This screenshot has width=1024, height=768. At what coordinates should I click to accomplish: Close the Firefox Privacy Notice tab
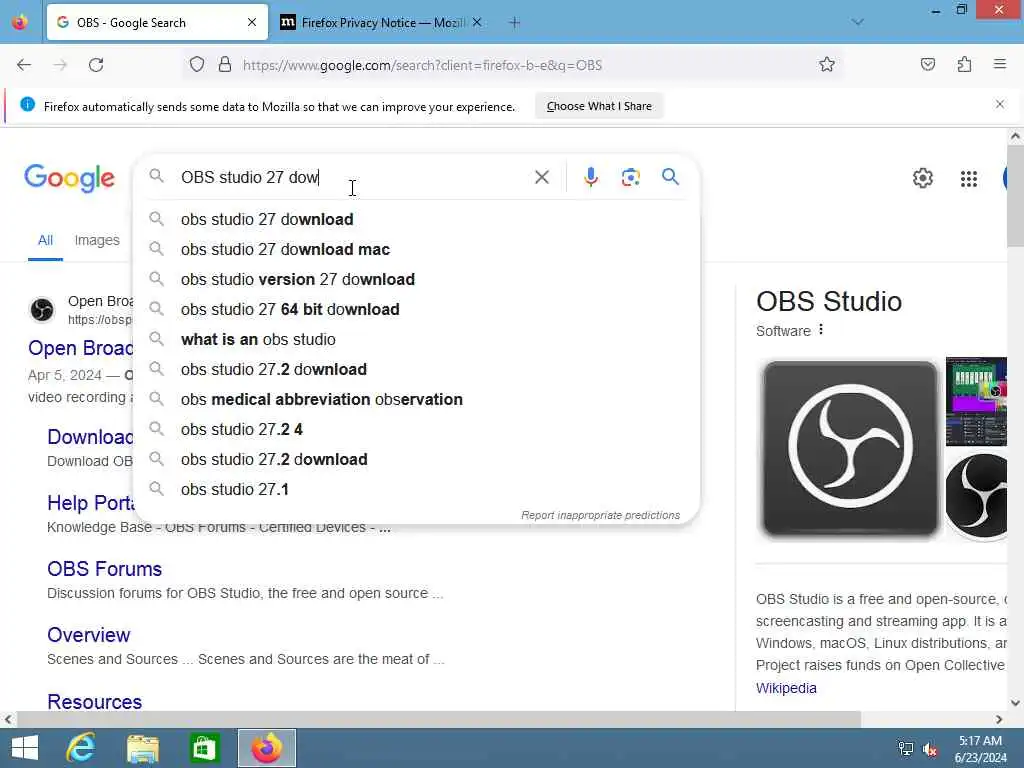[477, 22]
